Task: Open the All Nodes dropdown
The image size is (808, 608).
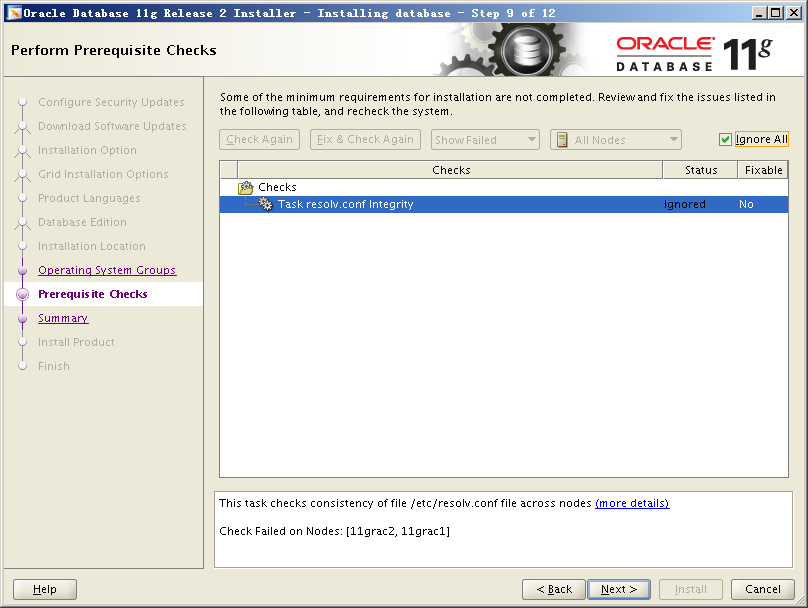Action: (616, 140)
